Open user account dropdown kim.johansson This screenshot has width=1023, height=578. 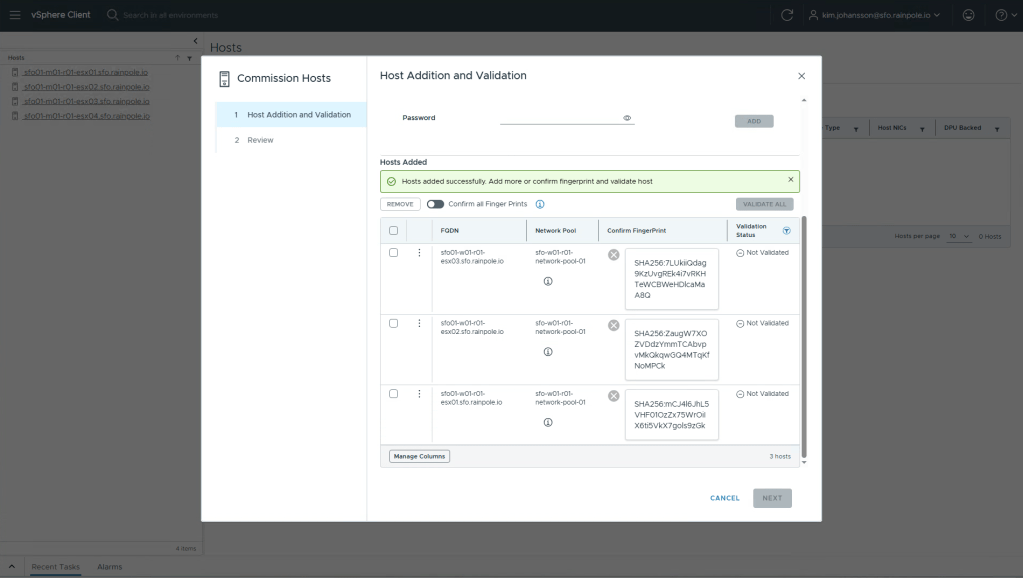click(x=874, y=14)
